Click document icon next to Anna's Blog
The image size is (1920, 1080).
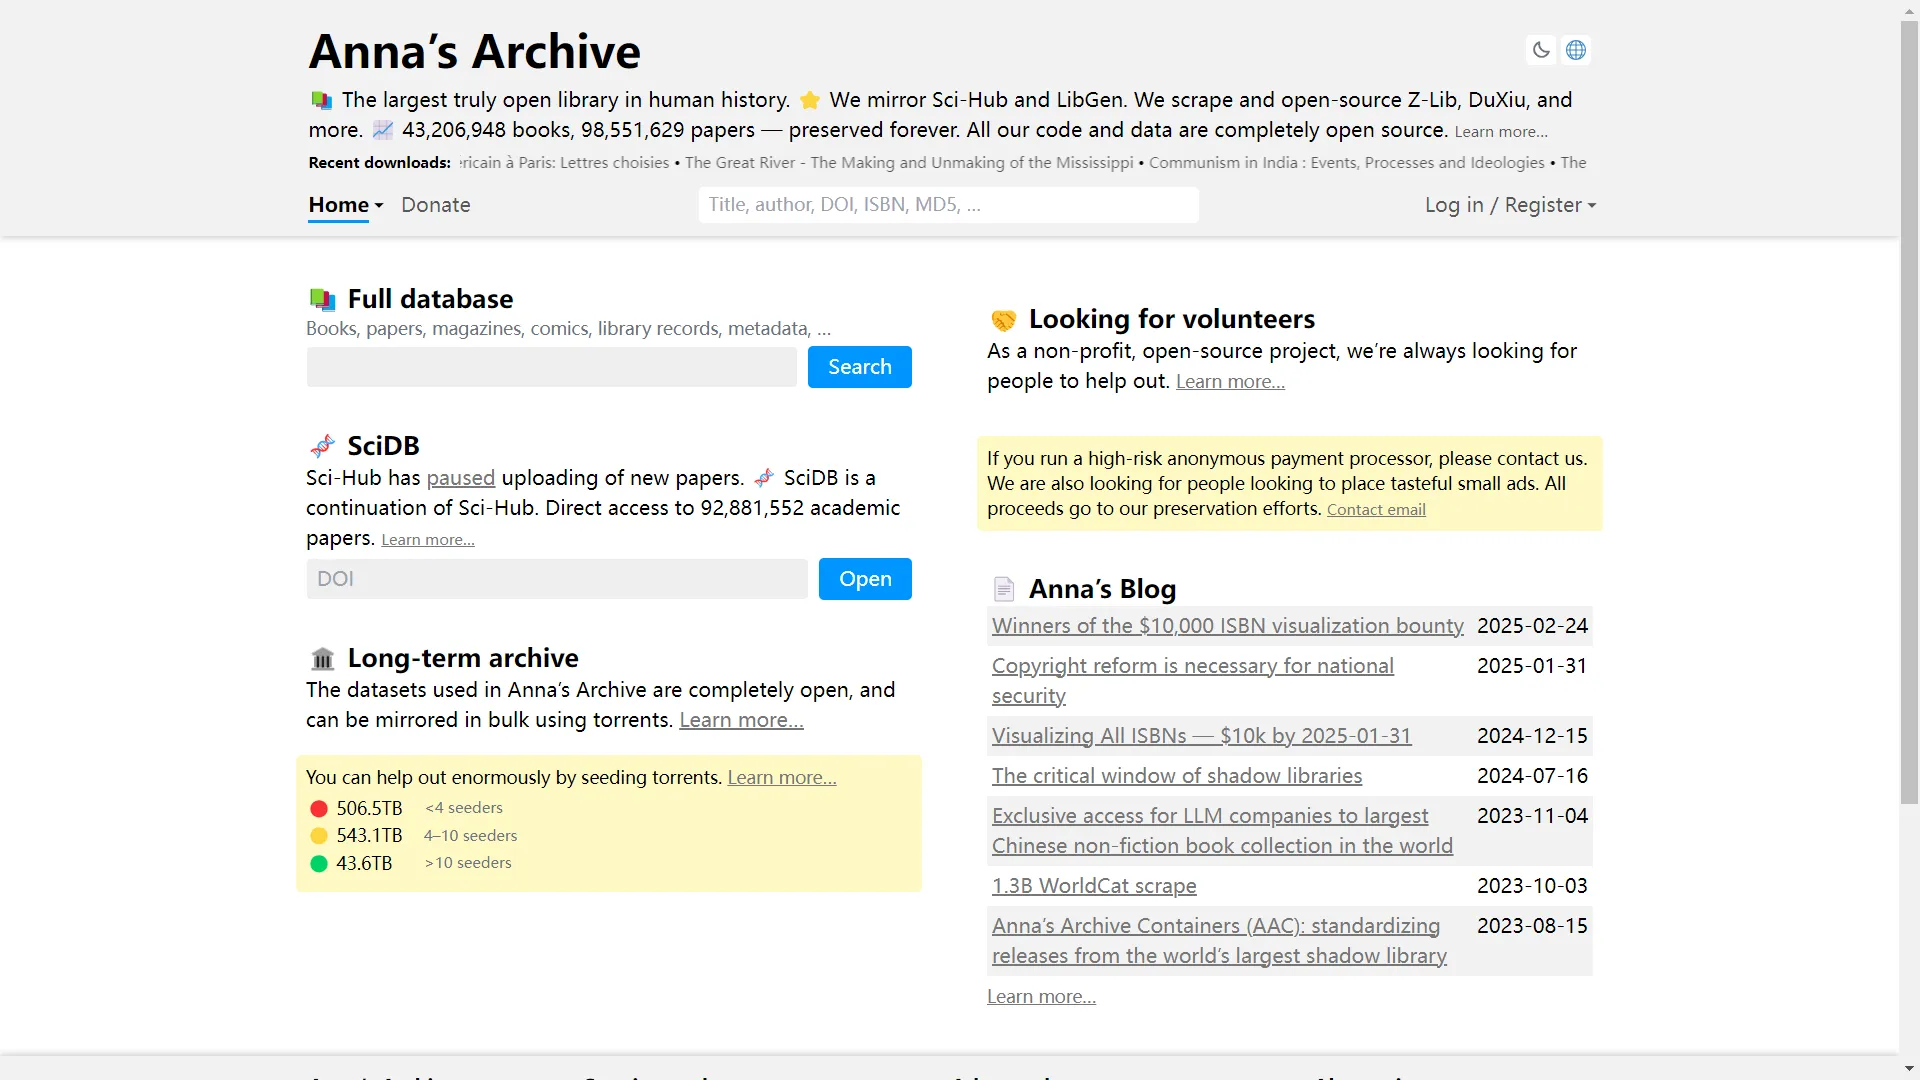(x=1004, y=589)
